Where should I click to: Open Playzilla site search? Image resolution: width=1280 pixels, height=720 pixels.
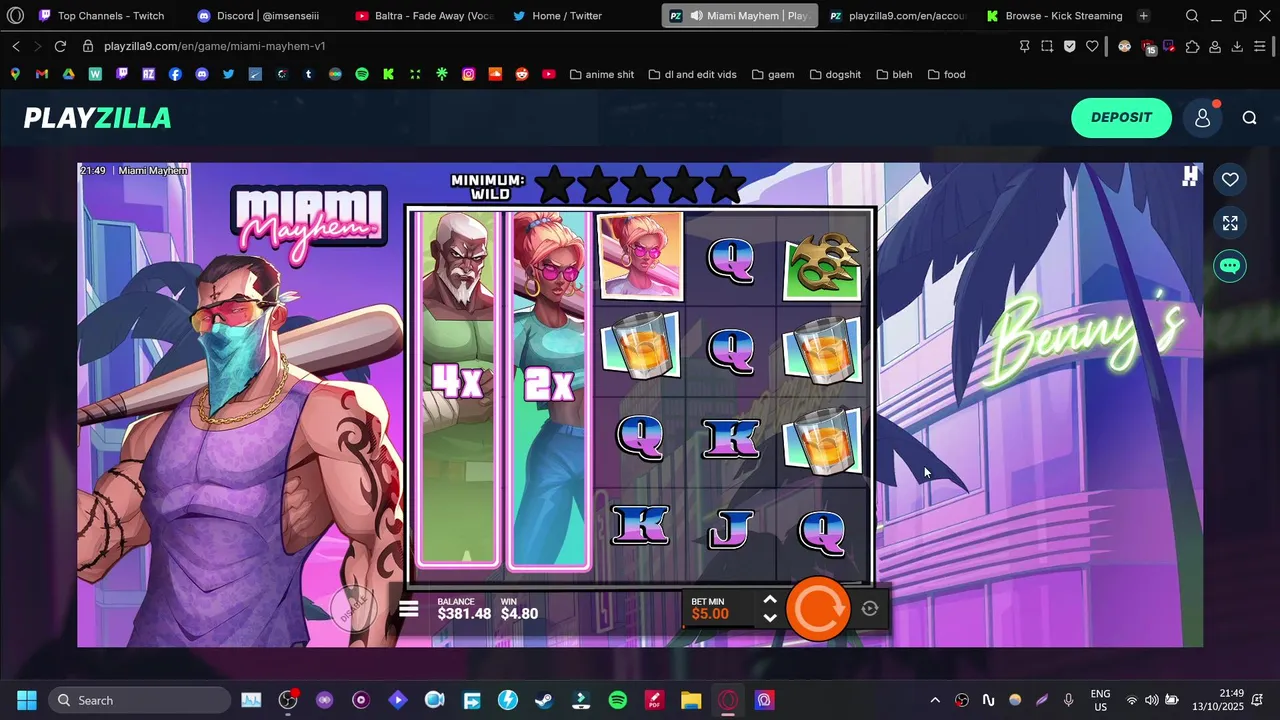coord(1249,118)
